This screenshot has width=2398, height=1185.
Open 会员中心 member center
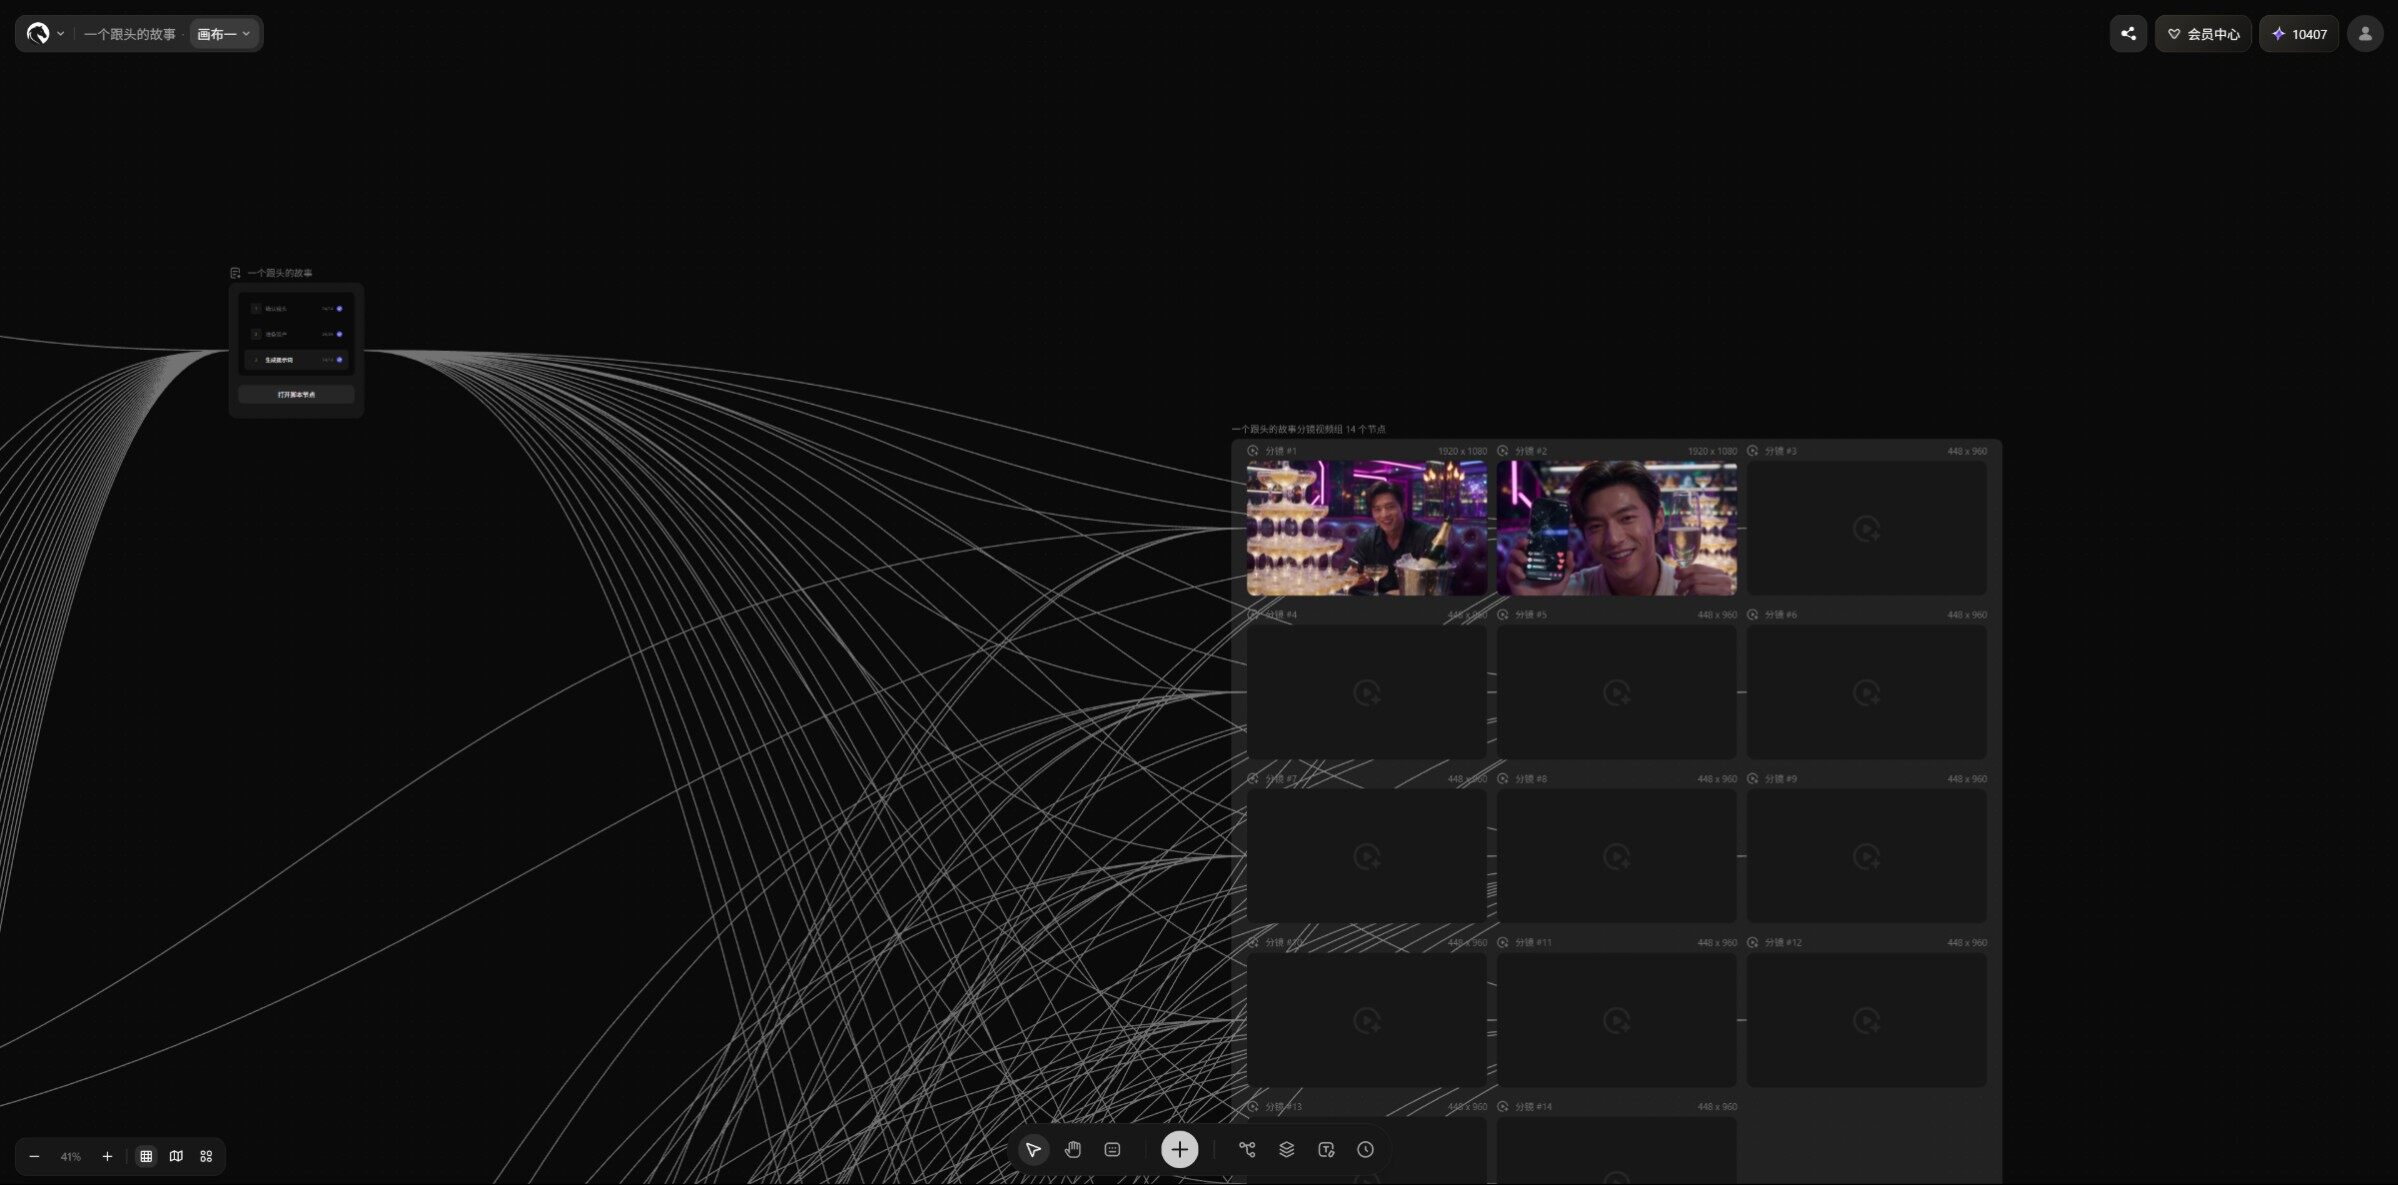click(2203, 34)
